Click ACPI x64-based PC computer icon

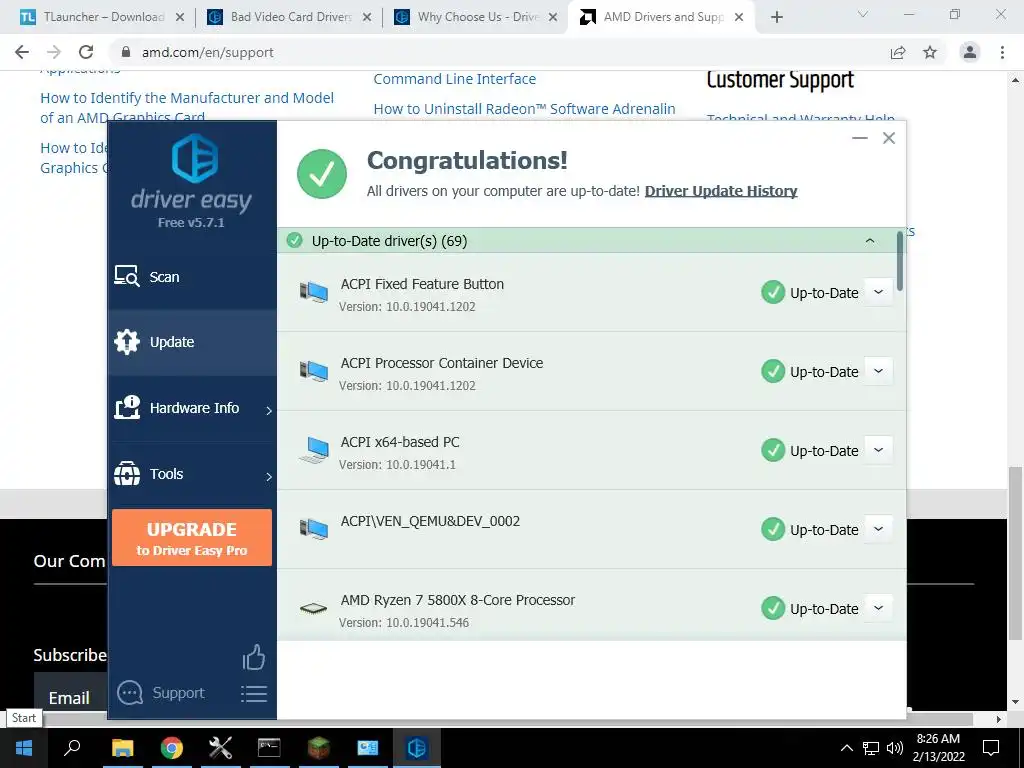[x=314, y=450]
